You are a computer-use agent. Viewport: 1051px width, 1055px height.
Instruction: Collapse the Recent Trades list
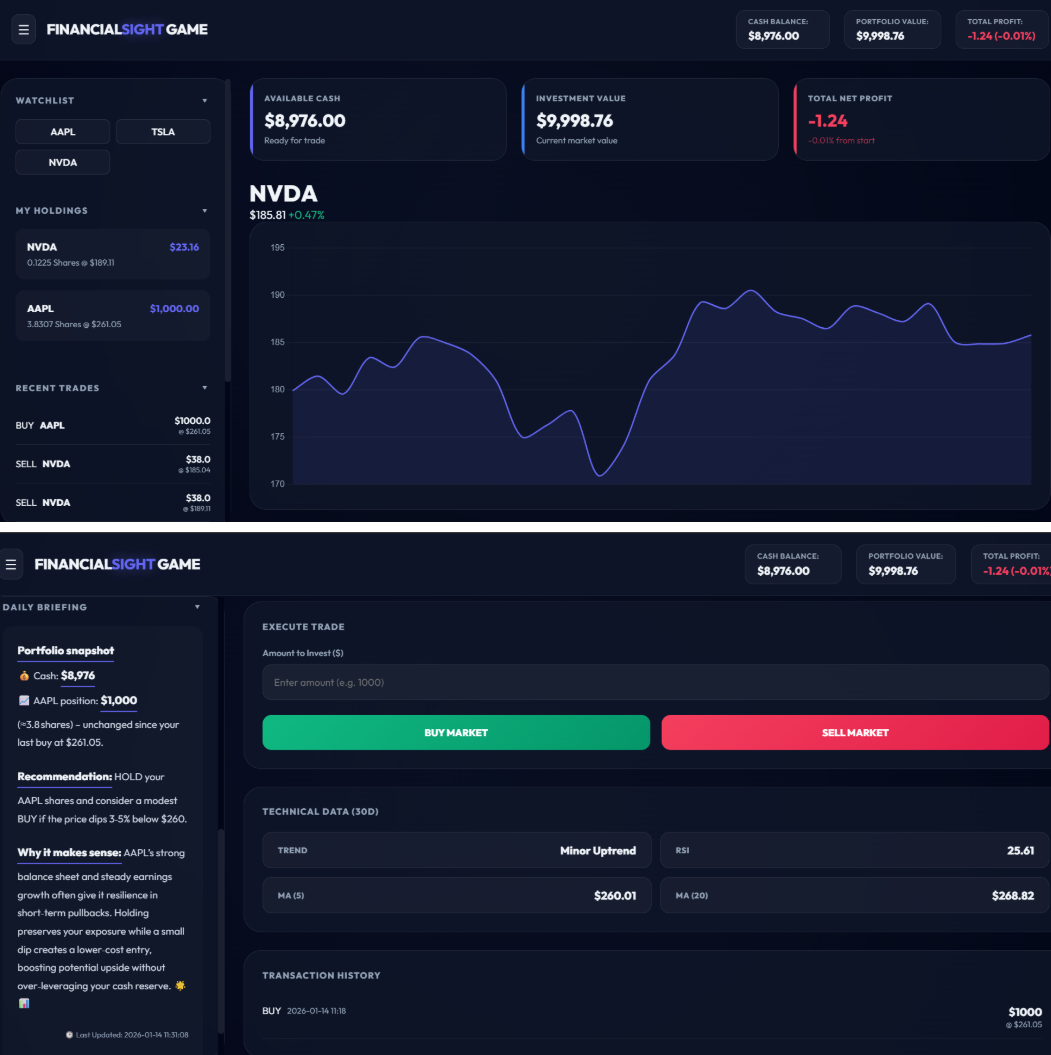(205, 388)
